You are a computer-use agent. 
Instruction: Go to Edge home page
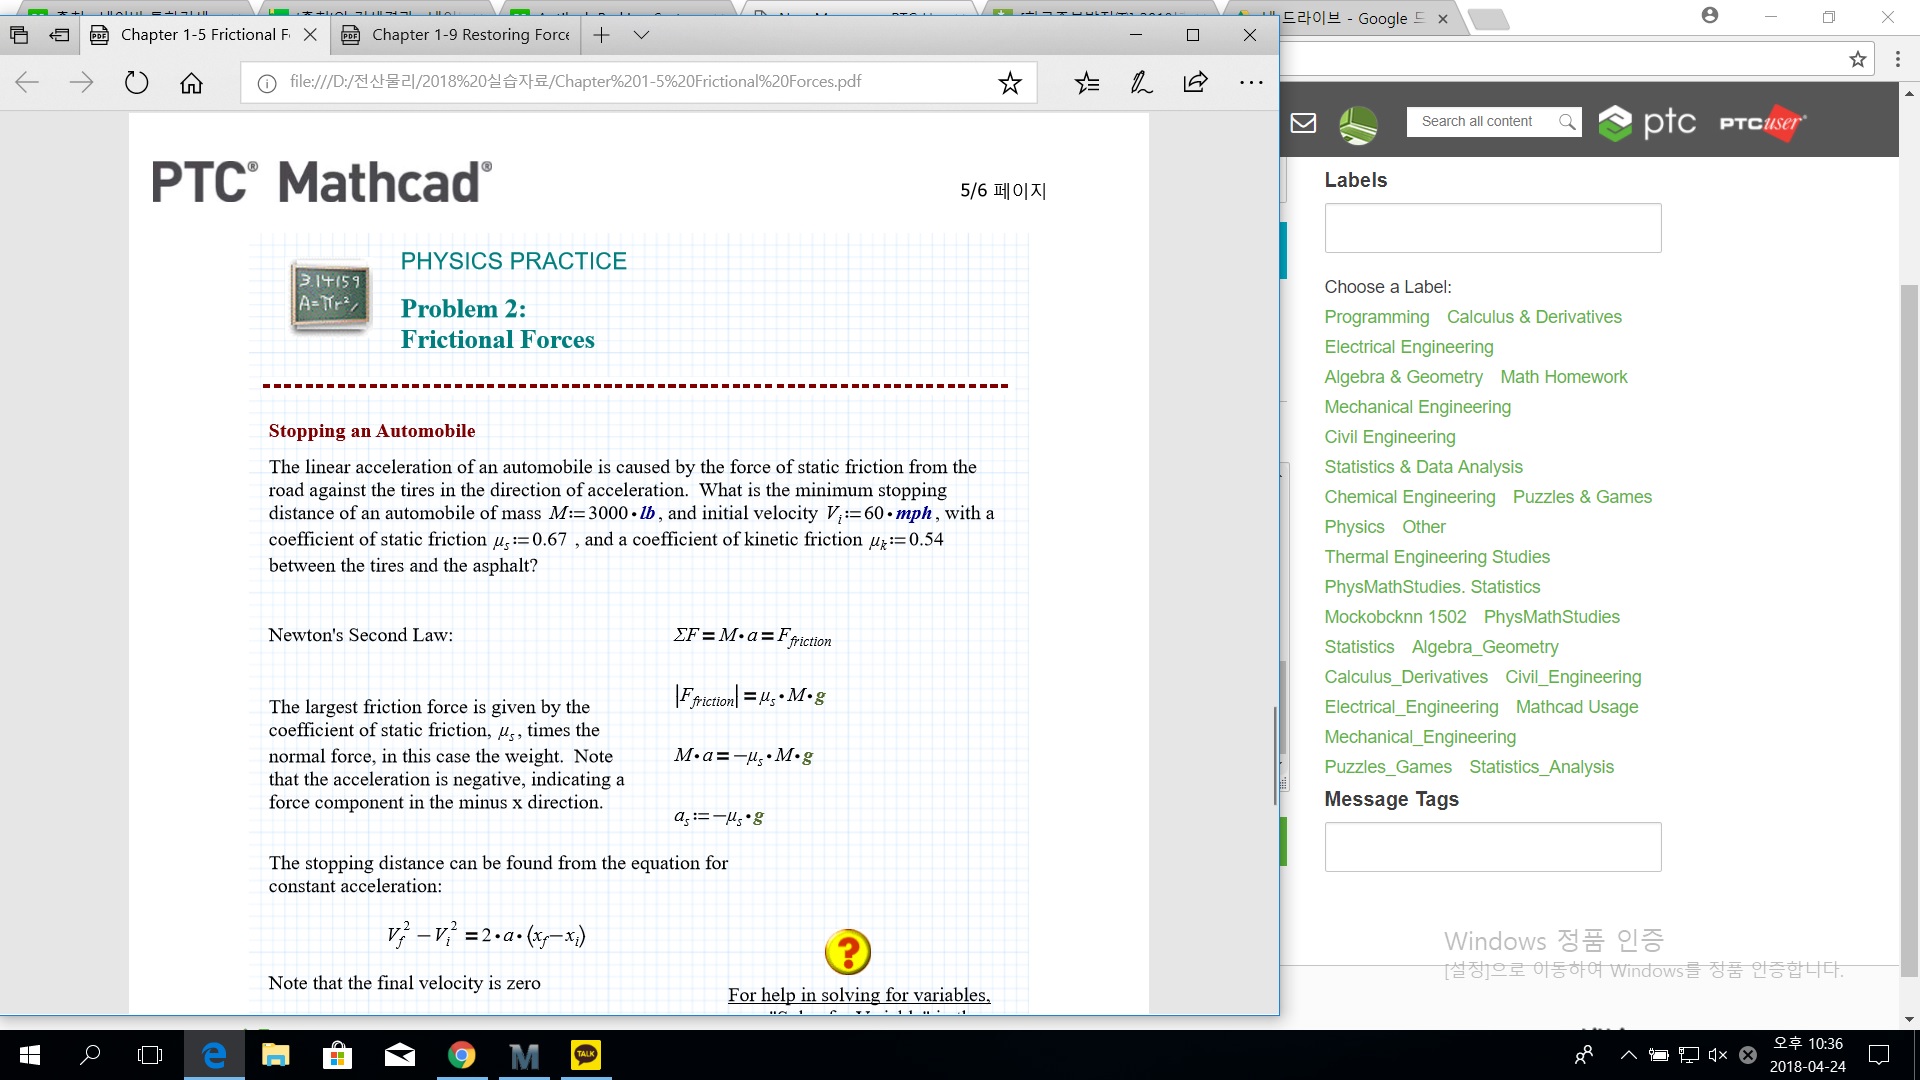191,82
